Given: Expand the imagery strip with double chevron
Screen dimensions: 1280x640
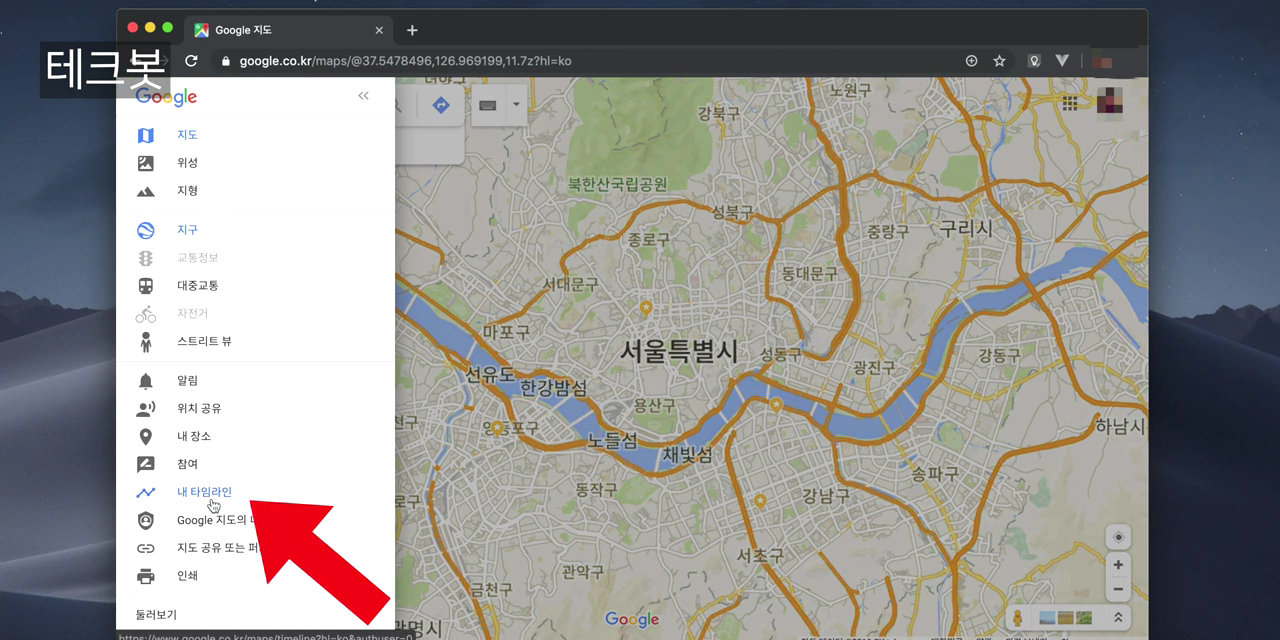Looking at the screenshot, I should [1117, 618].
